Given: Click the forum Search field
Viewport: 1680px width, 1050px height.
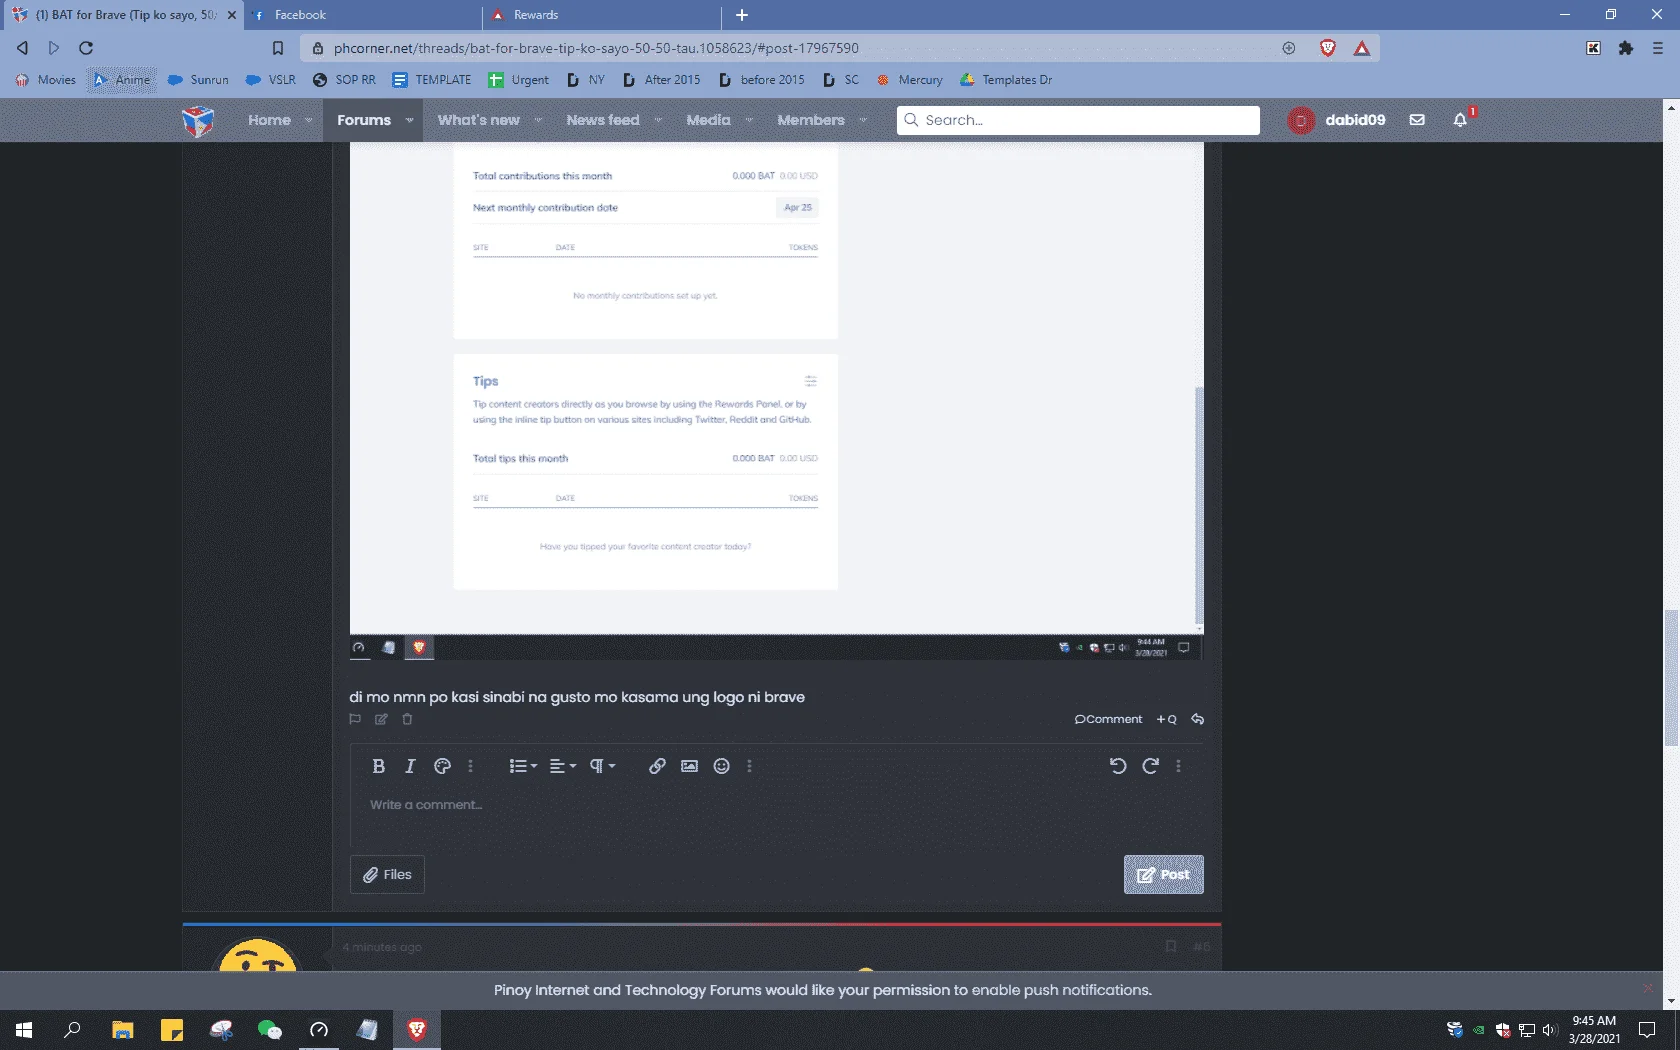Looking at the screenshot, I should (1078, 120).
